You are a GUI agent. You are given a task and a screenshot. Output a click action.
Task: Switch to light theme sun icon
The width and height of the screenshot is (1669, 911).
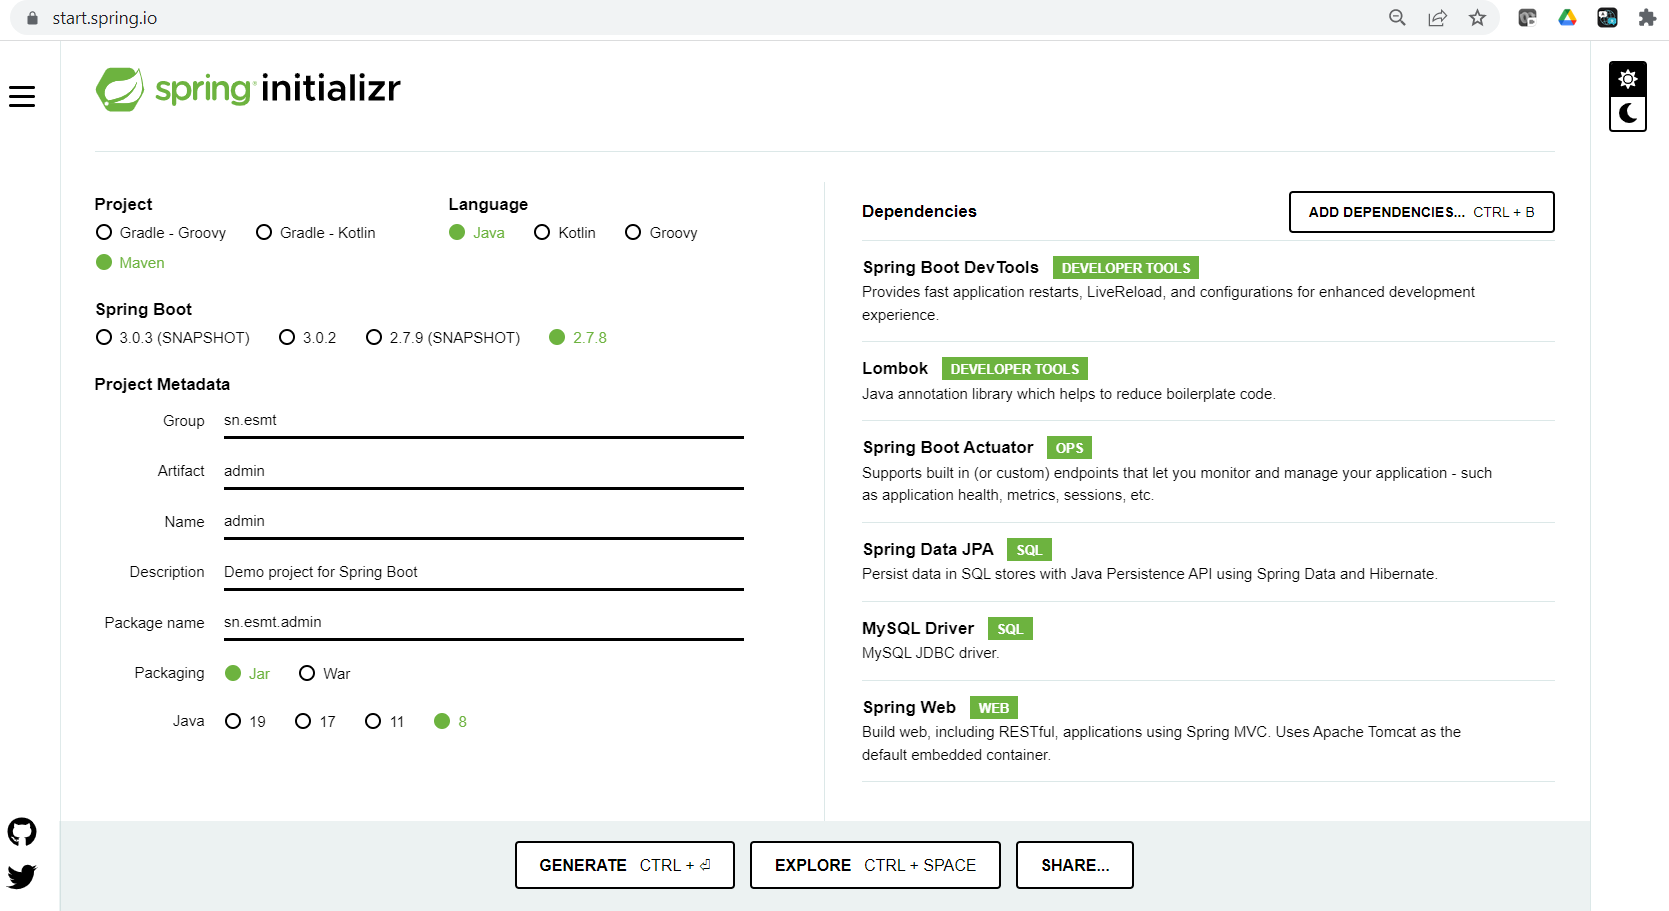click(x=1628, y=79)
